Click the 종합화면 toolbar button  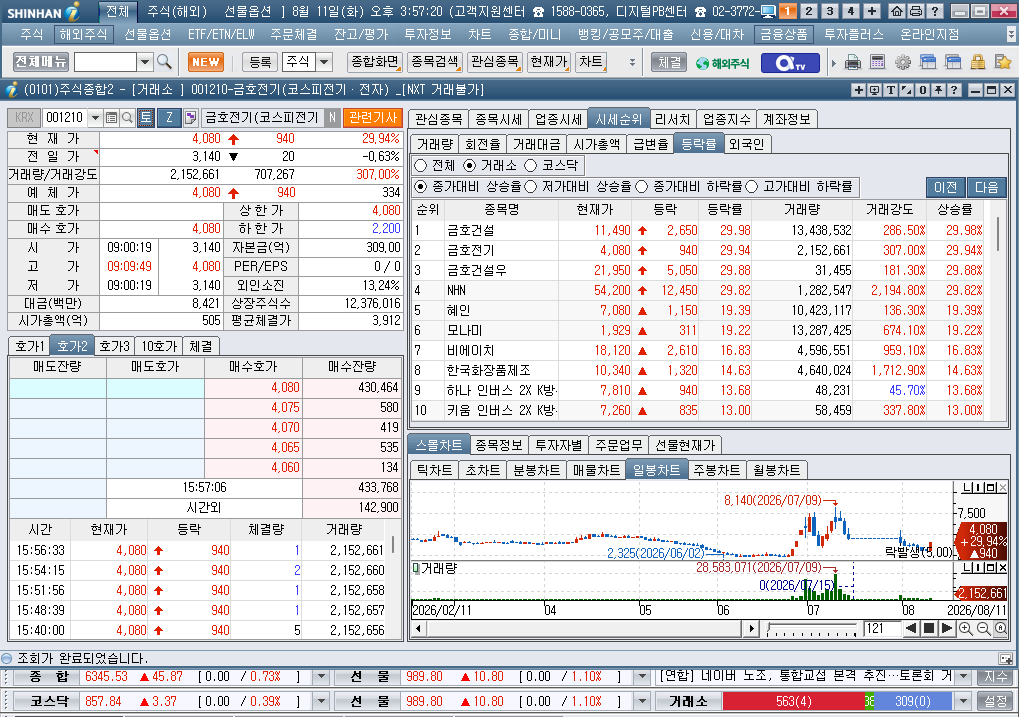tap(374, 62)
